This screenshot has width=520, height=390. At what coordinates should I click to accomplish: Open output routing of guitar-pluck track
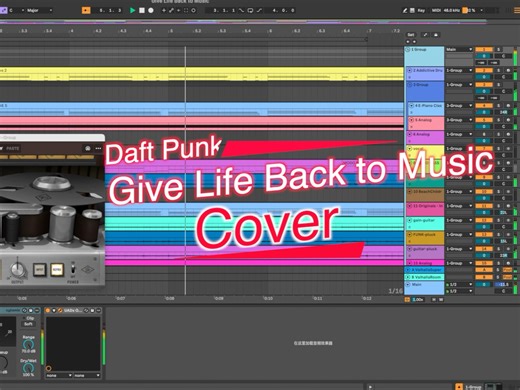459,249
